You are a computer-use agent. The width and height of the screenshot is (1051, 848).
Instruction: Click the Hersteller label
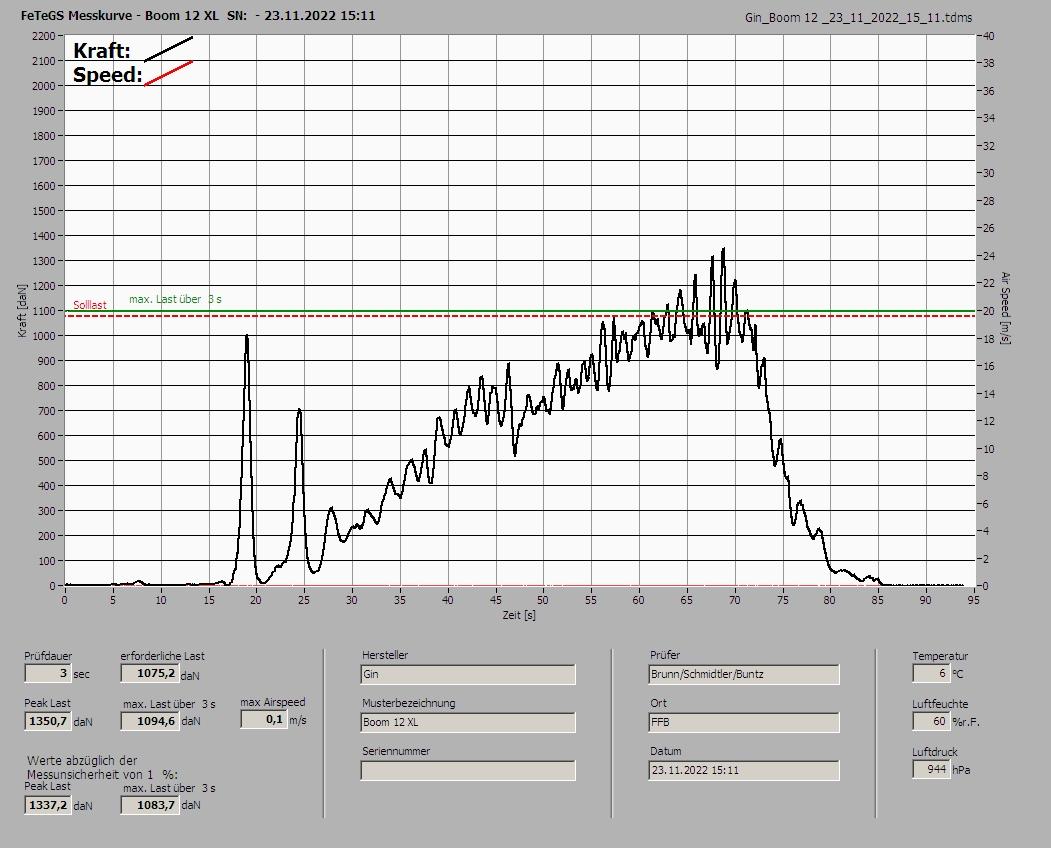[x=385, y=655]
